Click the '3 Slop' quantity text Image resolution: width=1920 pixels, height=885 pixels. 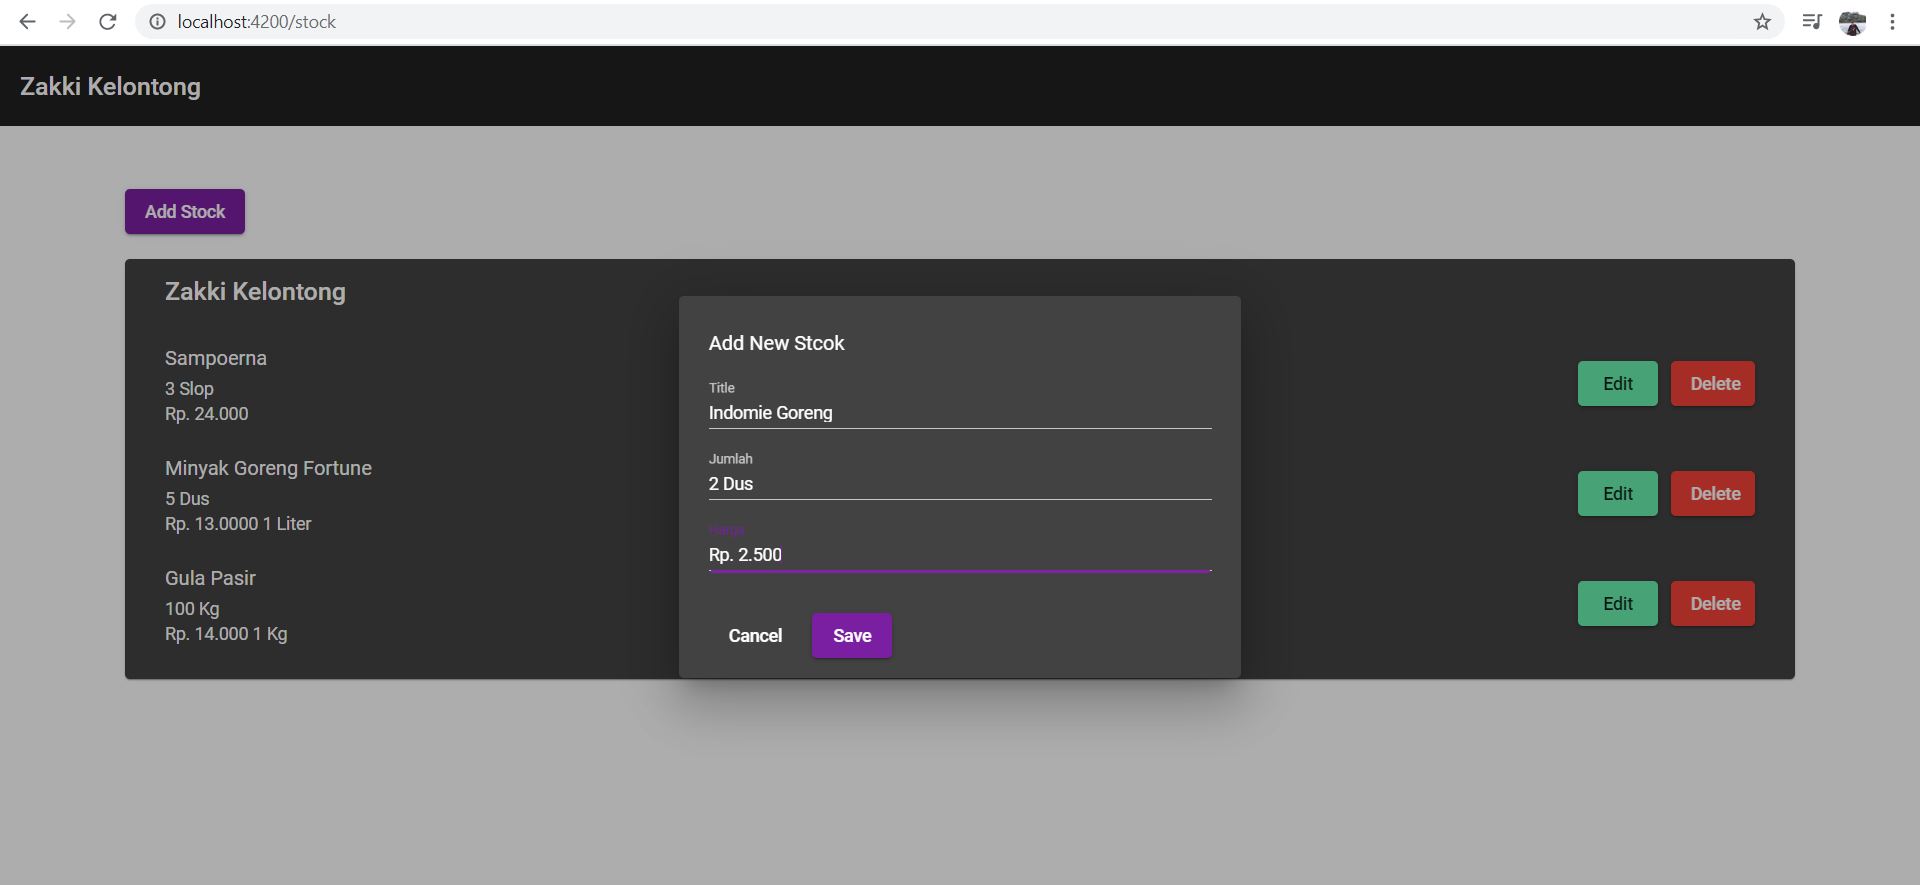tap(189, 388)
